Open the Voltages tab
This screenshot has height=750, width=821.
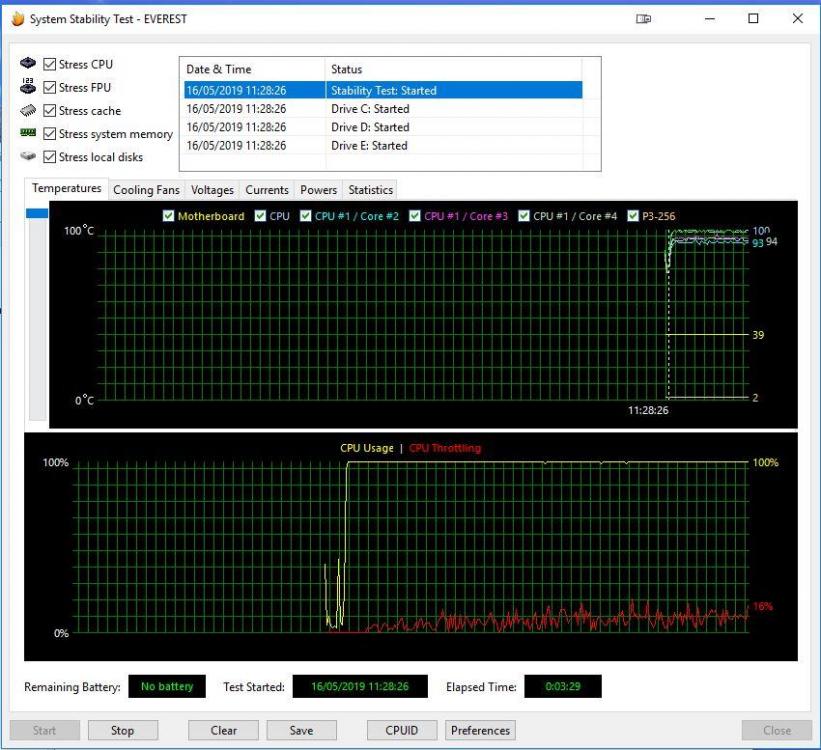point(212,190)
